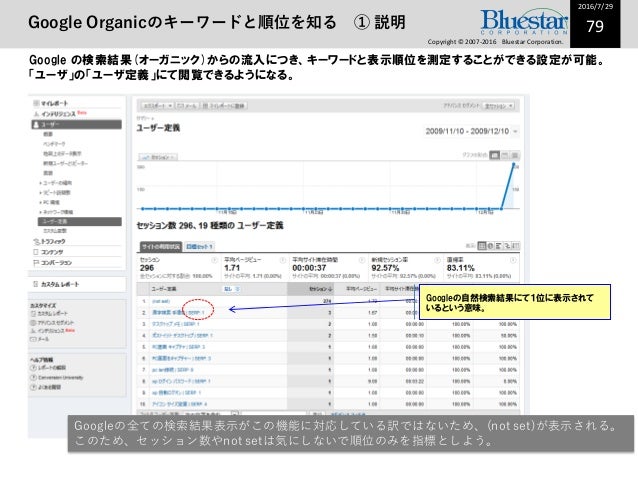Click ユーザー定義 column header
The image size is (638, 479).
(x=164, y=289)
